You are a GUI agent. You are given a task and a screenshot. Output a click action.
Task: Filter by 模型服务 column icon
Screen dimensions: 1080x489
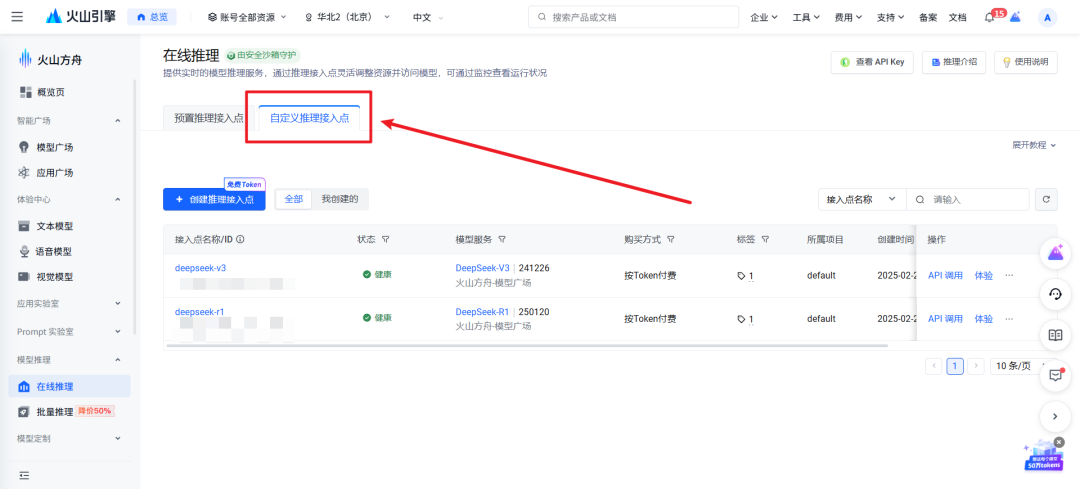point(502,240)
